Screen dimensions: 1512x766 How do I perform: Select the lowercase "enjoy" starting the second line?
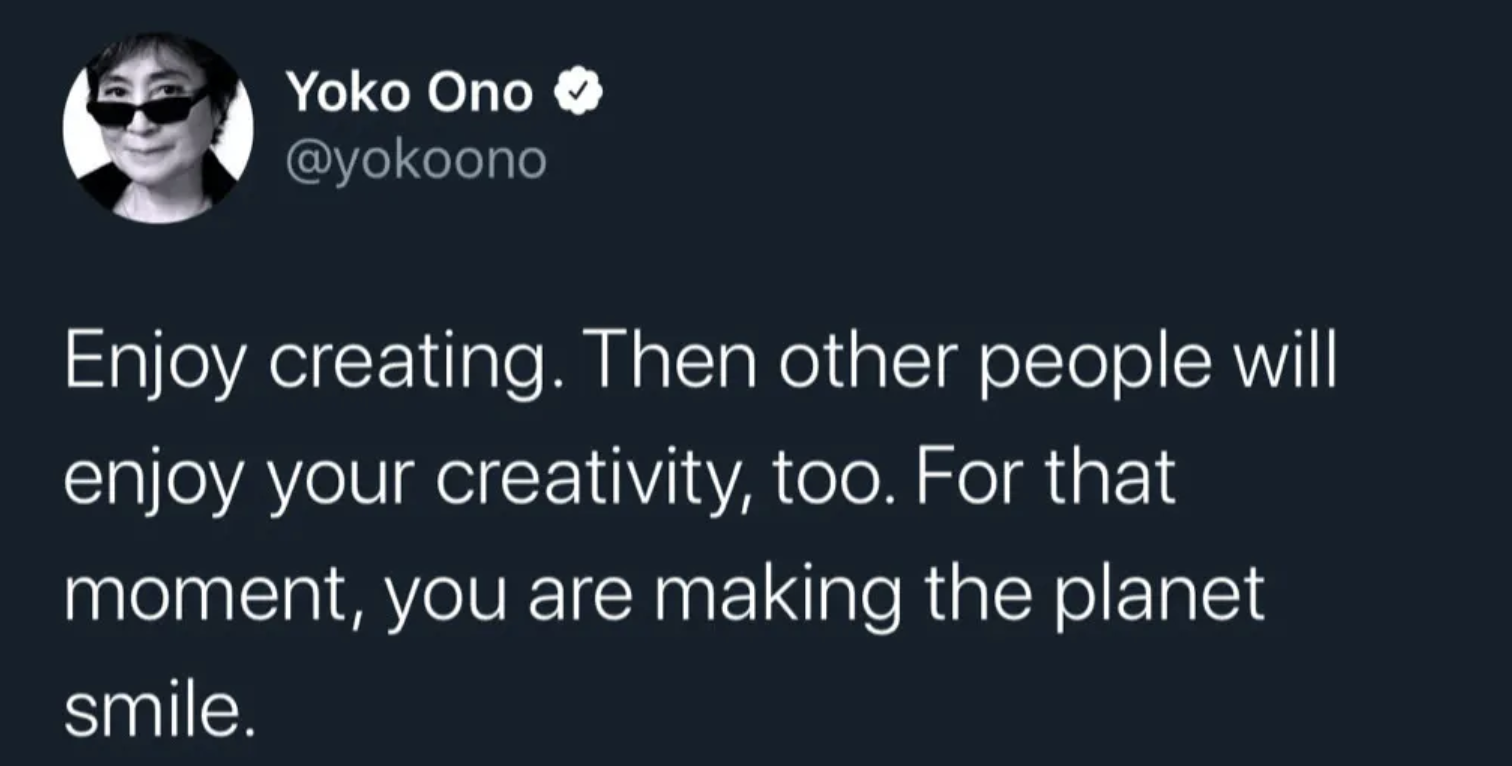click(x=150, y=481)
